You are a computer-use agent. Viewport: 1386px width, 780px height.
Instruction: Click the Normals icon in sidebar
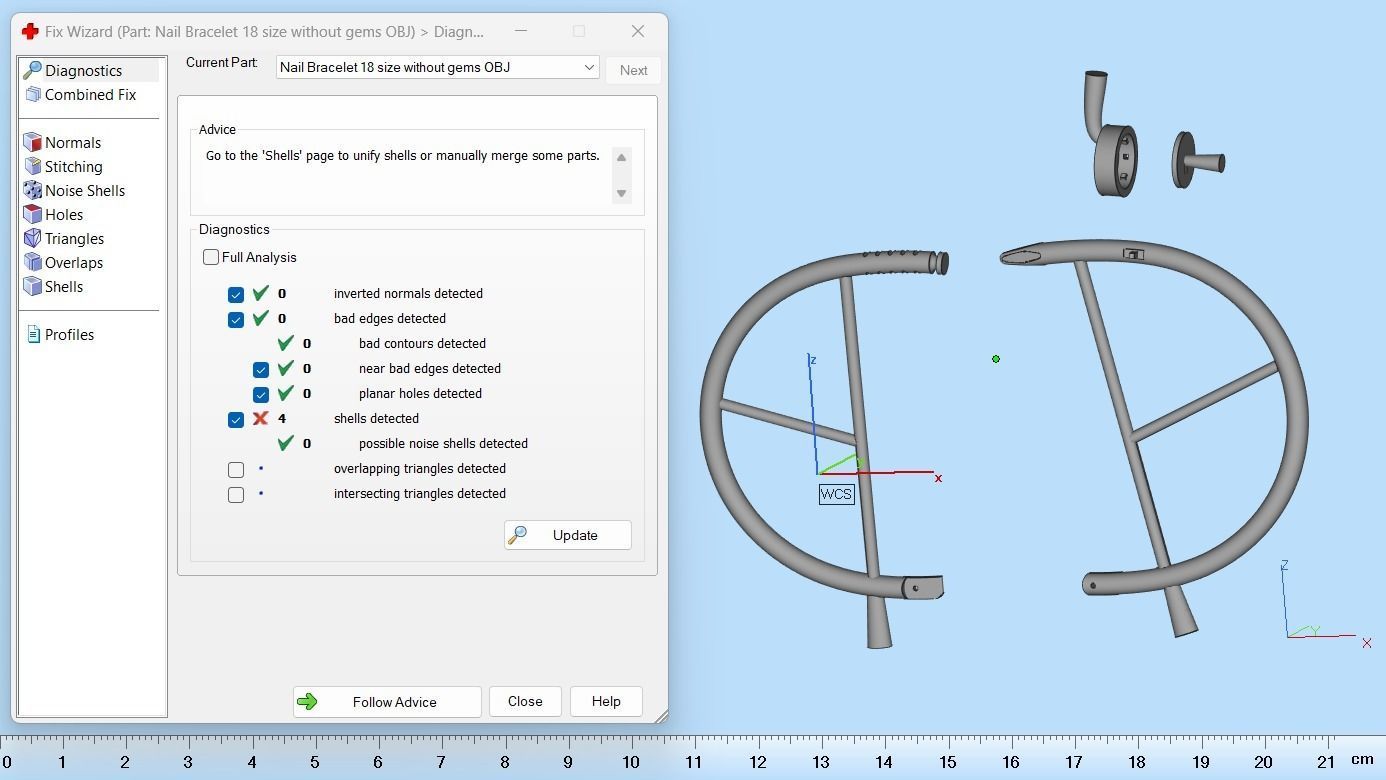(33, 143)
